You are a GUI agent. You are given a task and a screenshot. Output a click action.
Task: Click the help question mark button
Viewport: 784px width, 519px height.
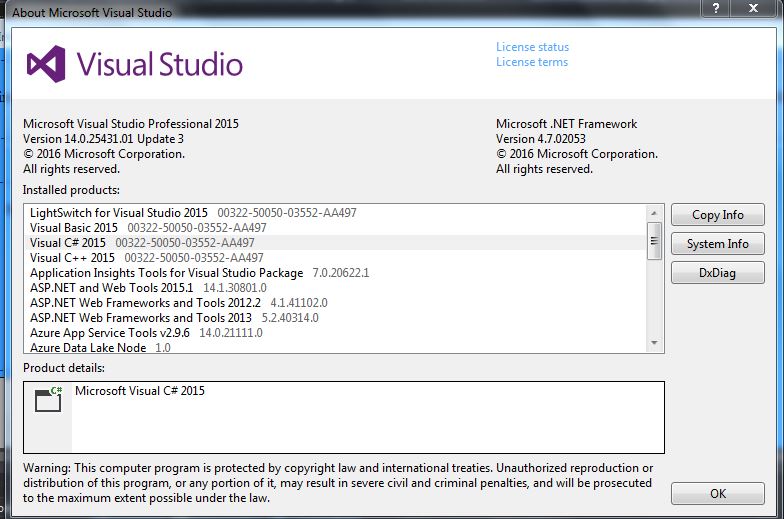click(x=716, y=8)
